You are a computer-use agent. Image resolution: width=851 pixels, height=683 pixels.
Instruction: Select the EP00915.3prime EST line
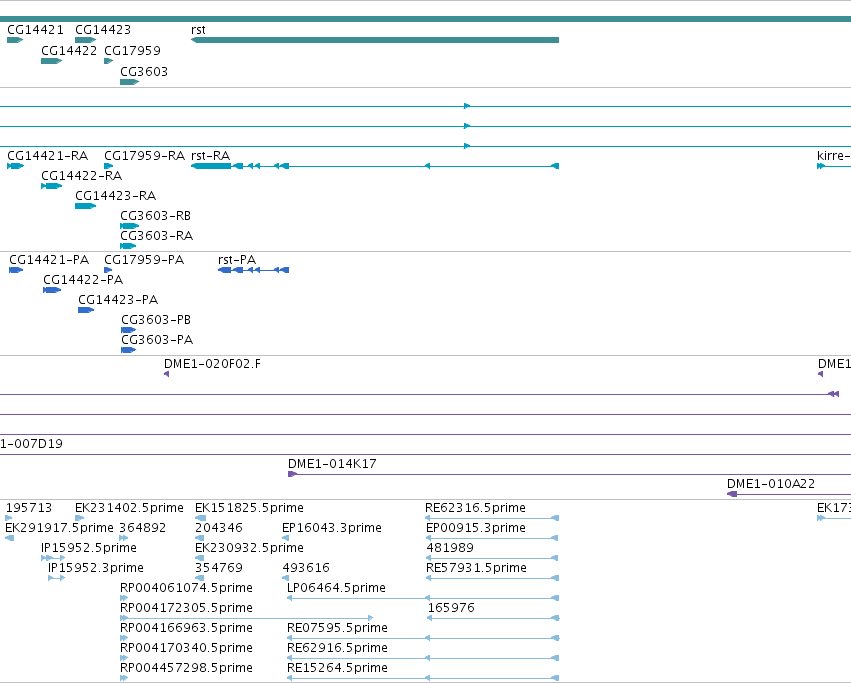pyautogui.click(x=492, y=538)
